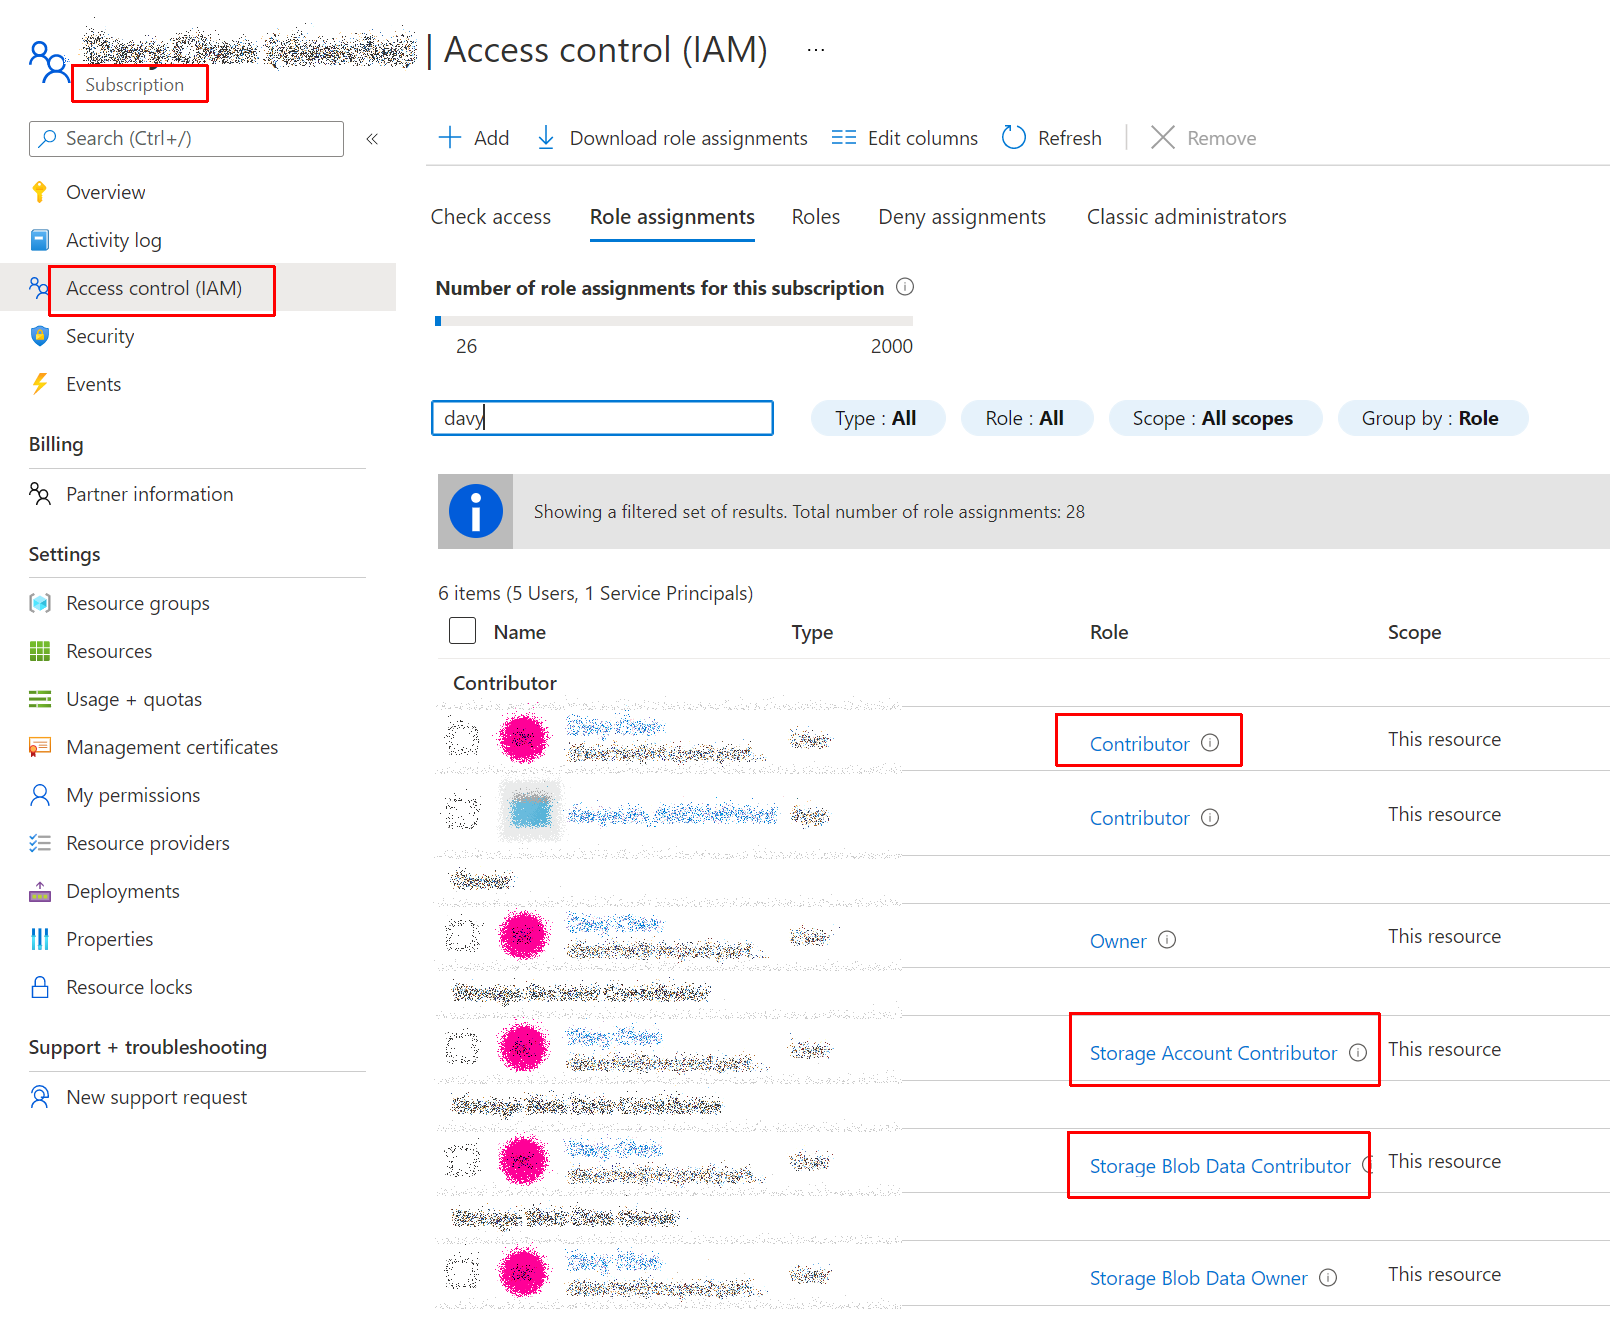The height and width of the screenshot is (1337, 1610).
Task: Open Resource locks via the padlock icon
Action: tap(40, 987)
